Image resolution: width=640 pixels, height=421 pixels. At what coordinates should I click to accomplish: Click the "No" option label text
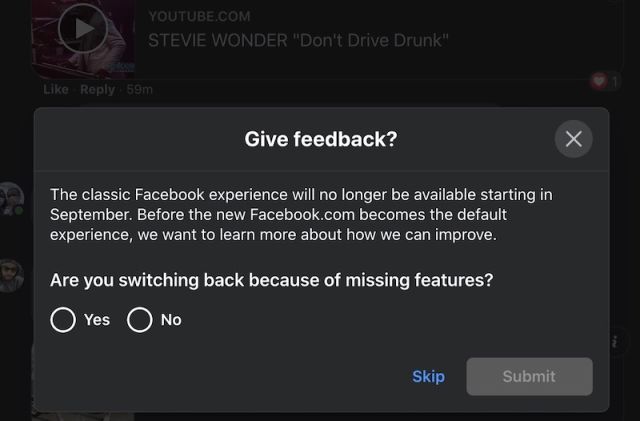click(x=171, y=320)
